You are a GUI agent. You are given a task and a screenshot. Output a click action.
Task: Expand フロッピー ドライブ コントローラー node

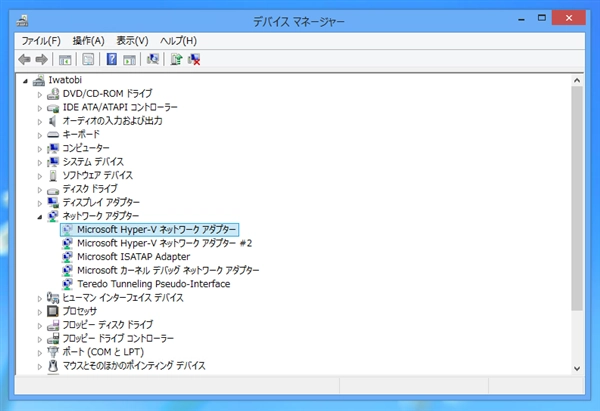pos(39,339)
